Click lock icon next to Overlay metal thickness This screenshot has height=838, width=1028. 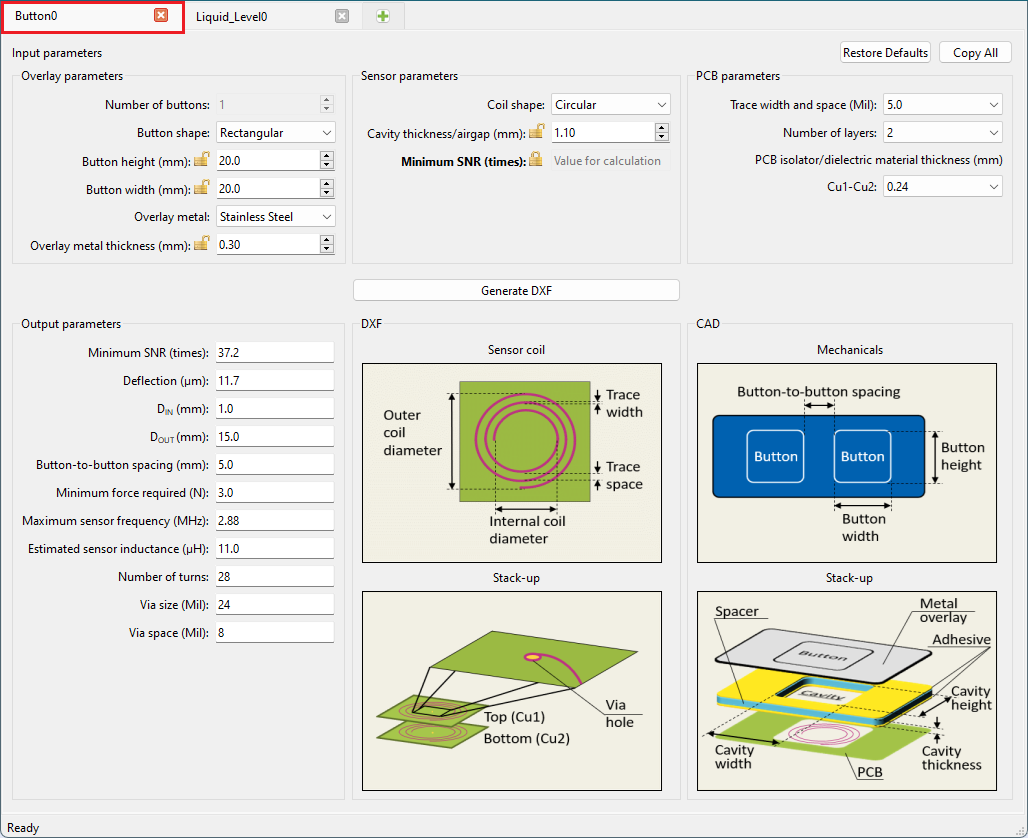201,244
